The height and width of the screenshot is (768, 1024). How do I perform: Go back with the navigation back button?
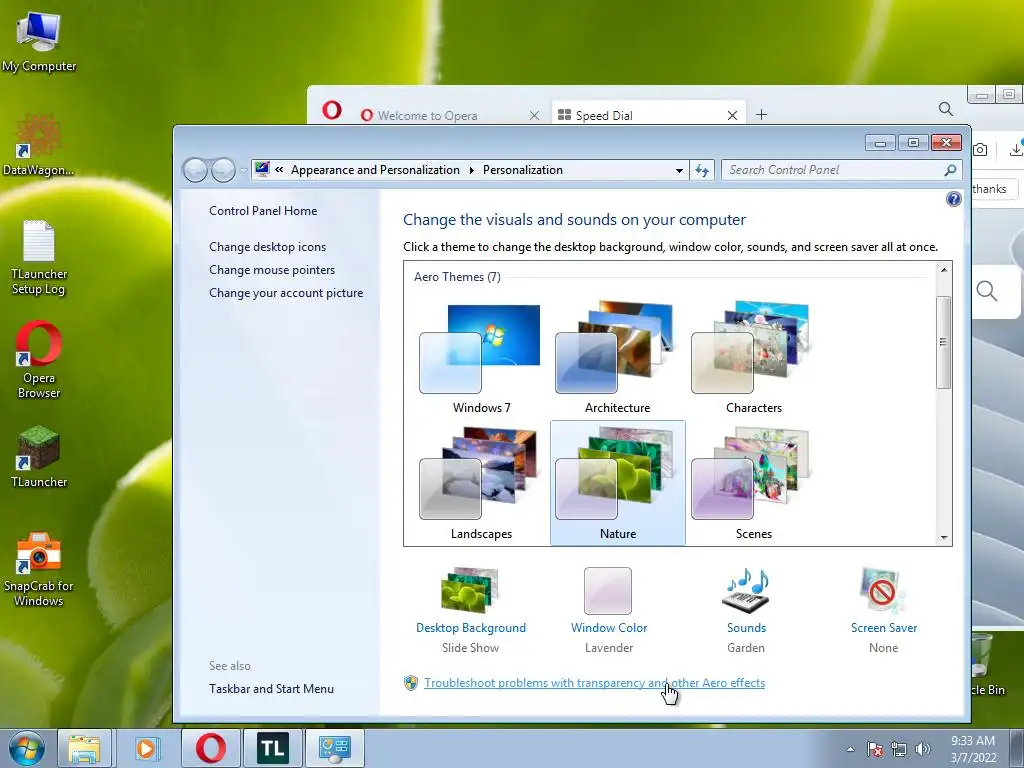[195, 170]
